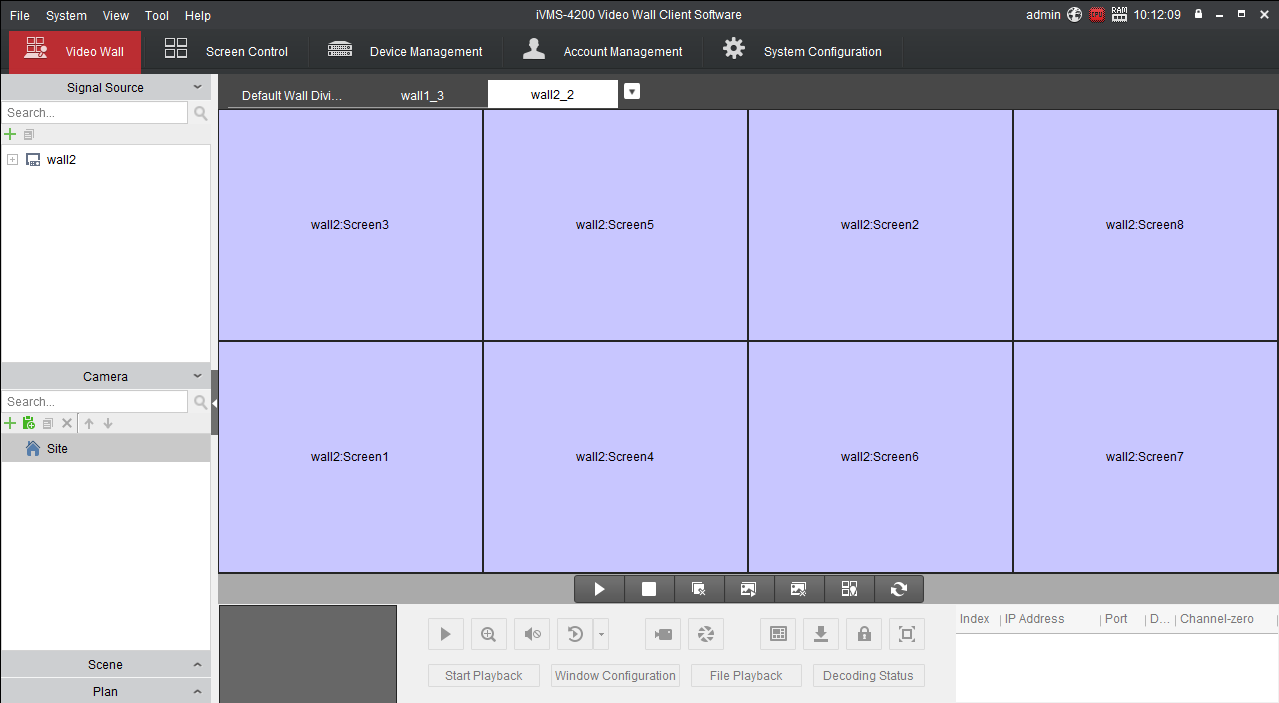Expand the wall2 tree node
The width and height of the screenshot is (1279, 703).
pyautogui.click(x=12, y=160)
